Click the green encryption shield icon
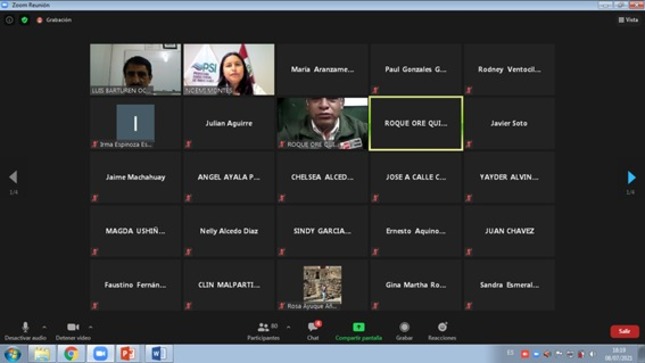 pyautogui.click(x=24, y=20)
